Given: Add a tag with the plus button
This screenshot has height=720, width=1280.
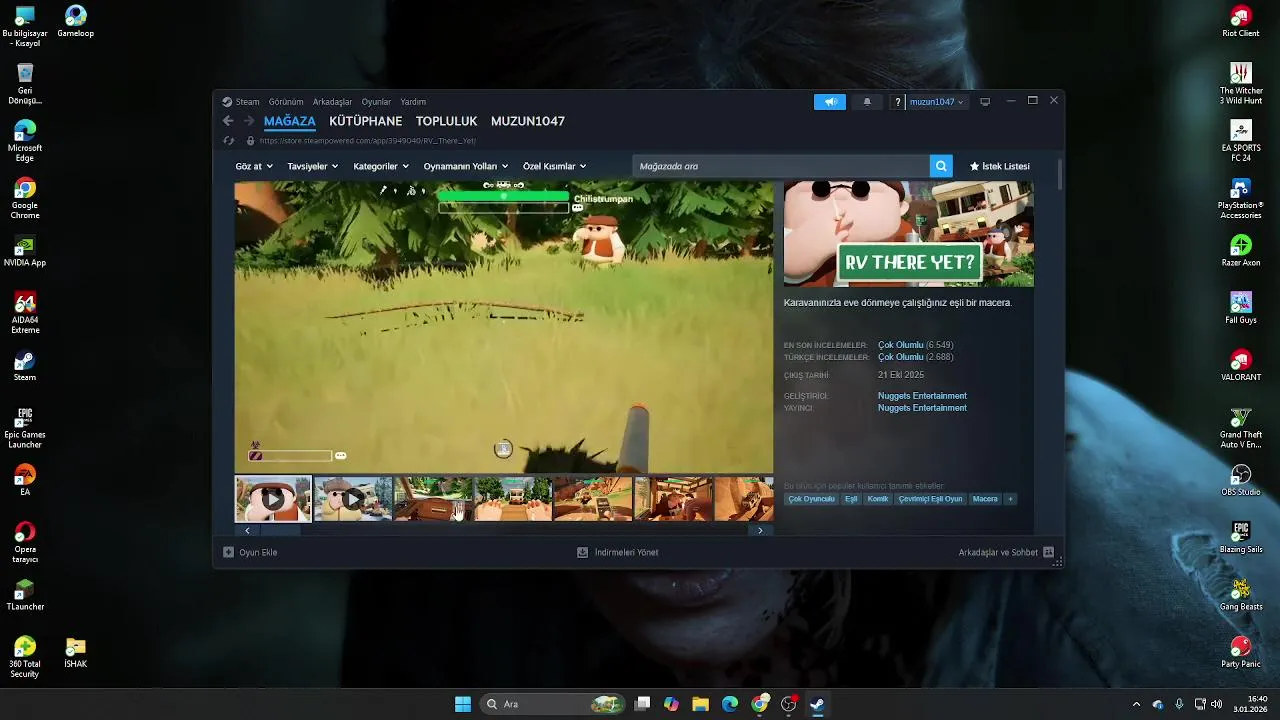Looking at the screenshot, I should tap(1010, 499).
